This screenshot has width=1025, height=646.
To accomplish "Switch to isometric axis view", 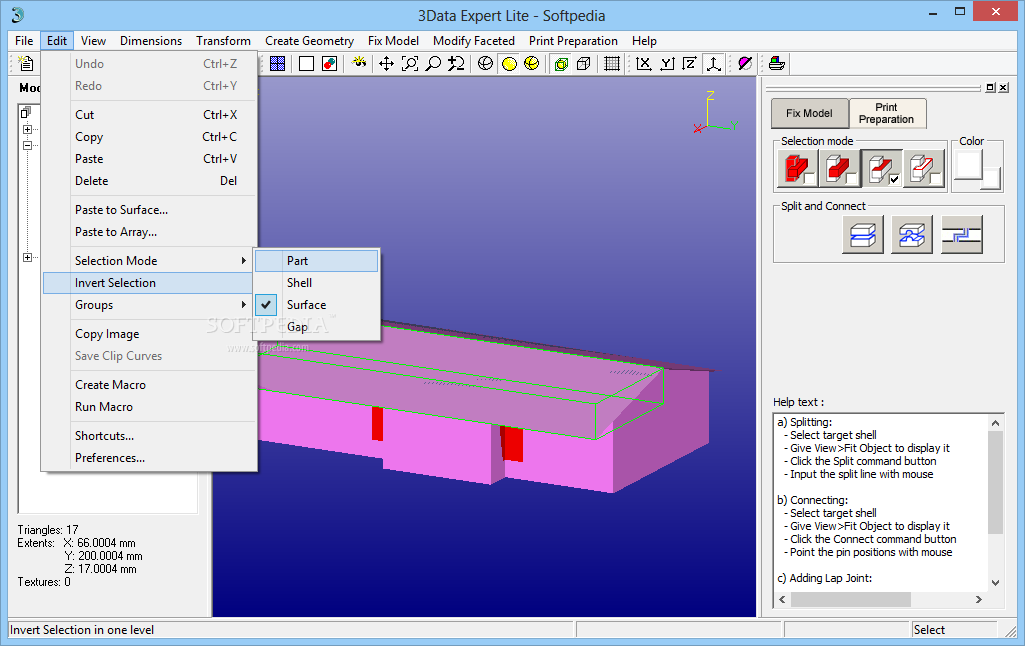I will tap(713, 63).
